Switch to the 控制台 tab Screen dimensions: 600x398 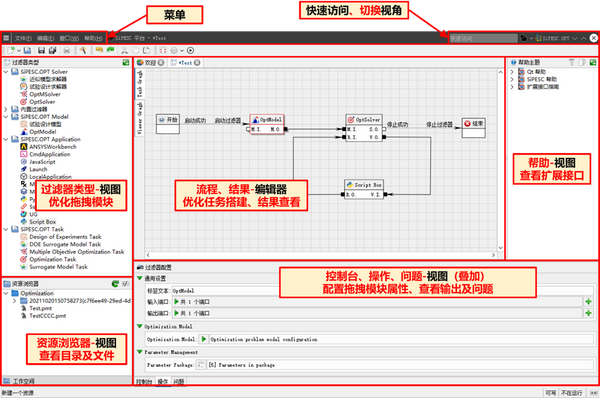tap(144, 381)
